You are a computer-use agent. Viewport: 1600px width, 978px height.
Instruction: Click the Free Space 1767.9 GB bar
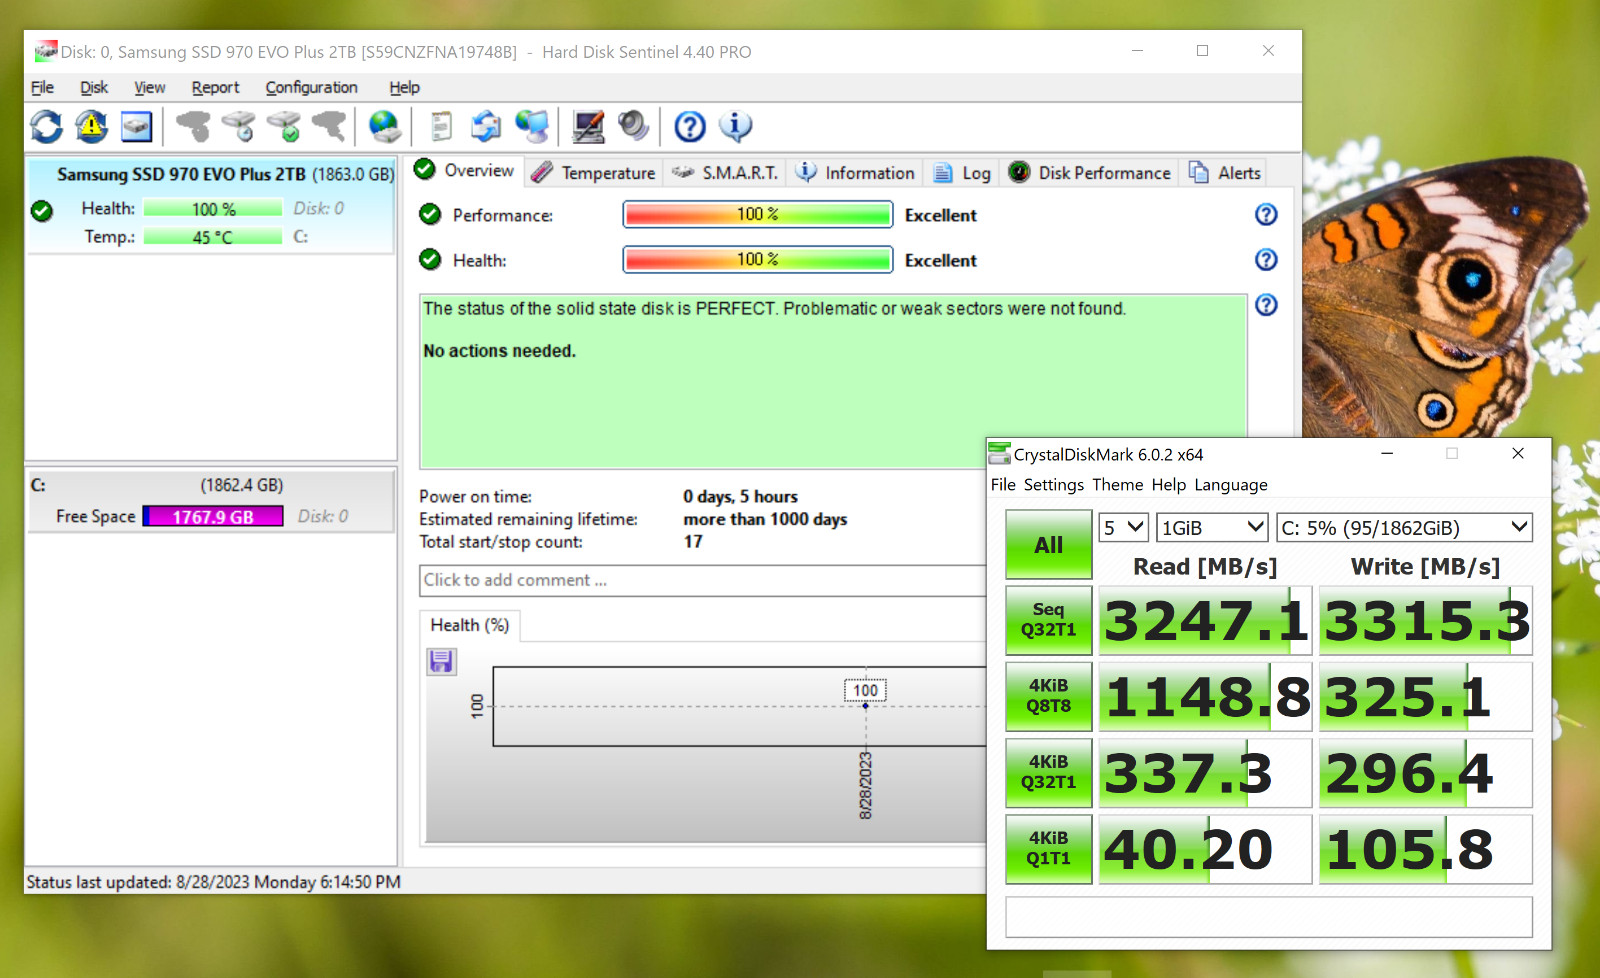(x=213, y=516)
